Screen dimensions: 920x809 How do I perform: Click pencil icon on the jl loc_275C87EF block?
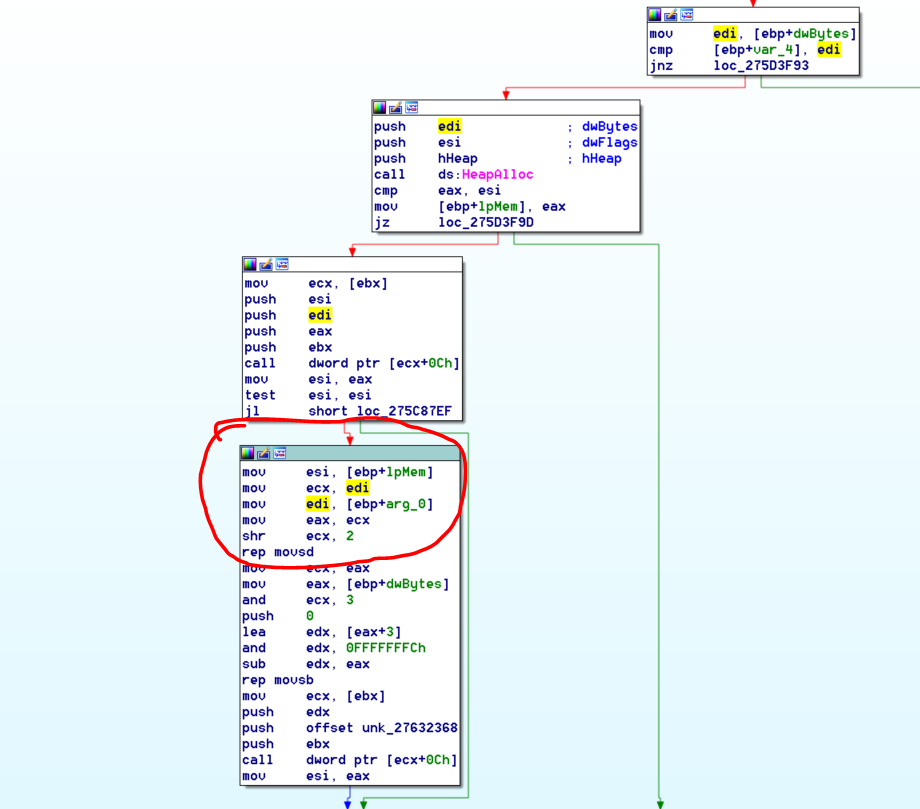(x=266, y=264)
